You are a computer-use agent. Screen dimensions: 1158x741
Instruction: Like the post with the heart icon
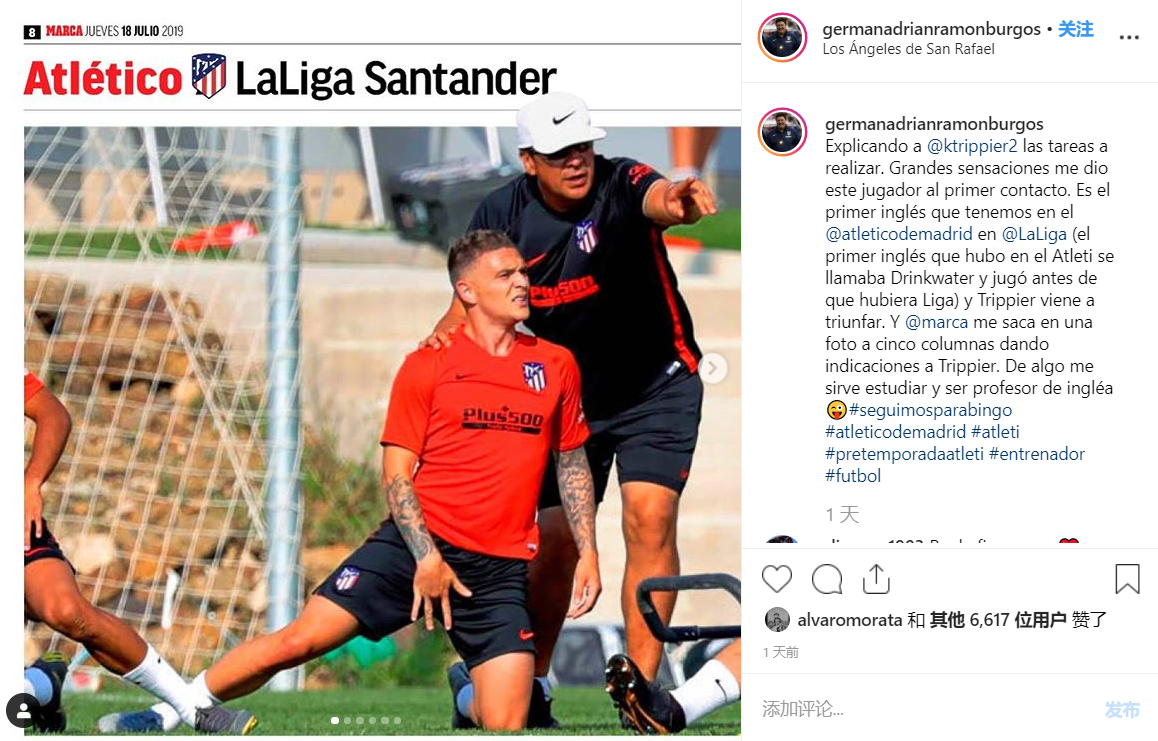point(776,579)
